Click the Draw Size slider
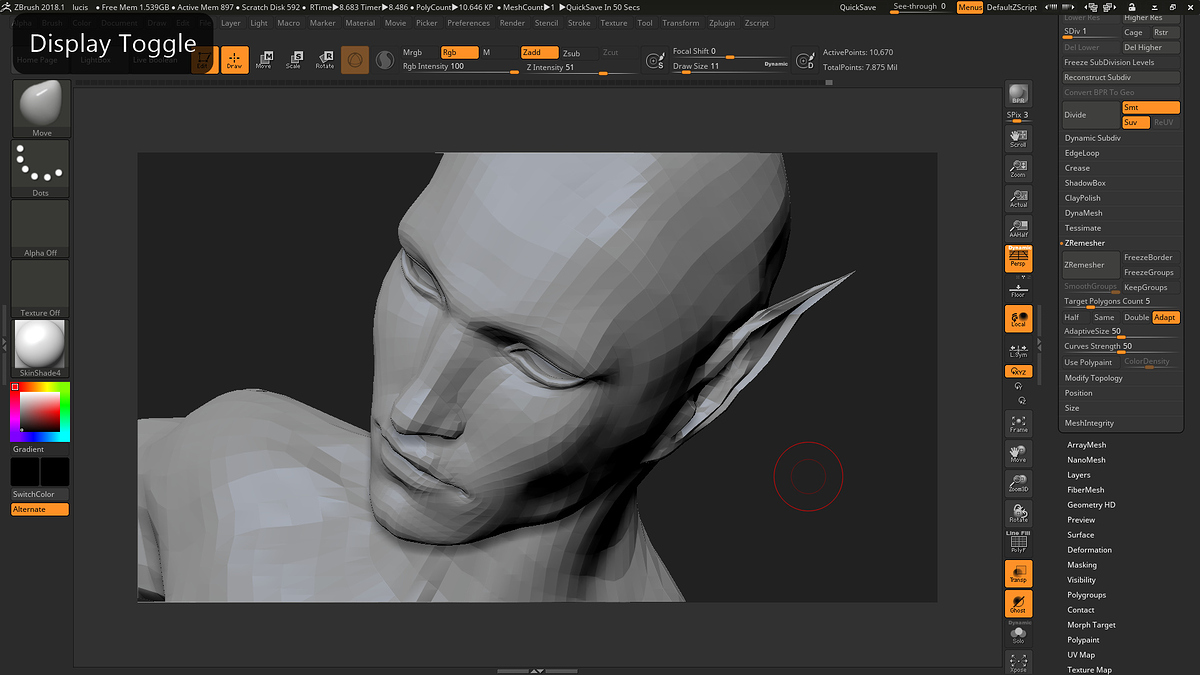Image resolution: width=1200 pixels, height=675 pixels. pyautogui.click(x=730, y=67)
